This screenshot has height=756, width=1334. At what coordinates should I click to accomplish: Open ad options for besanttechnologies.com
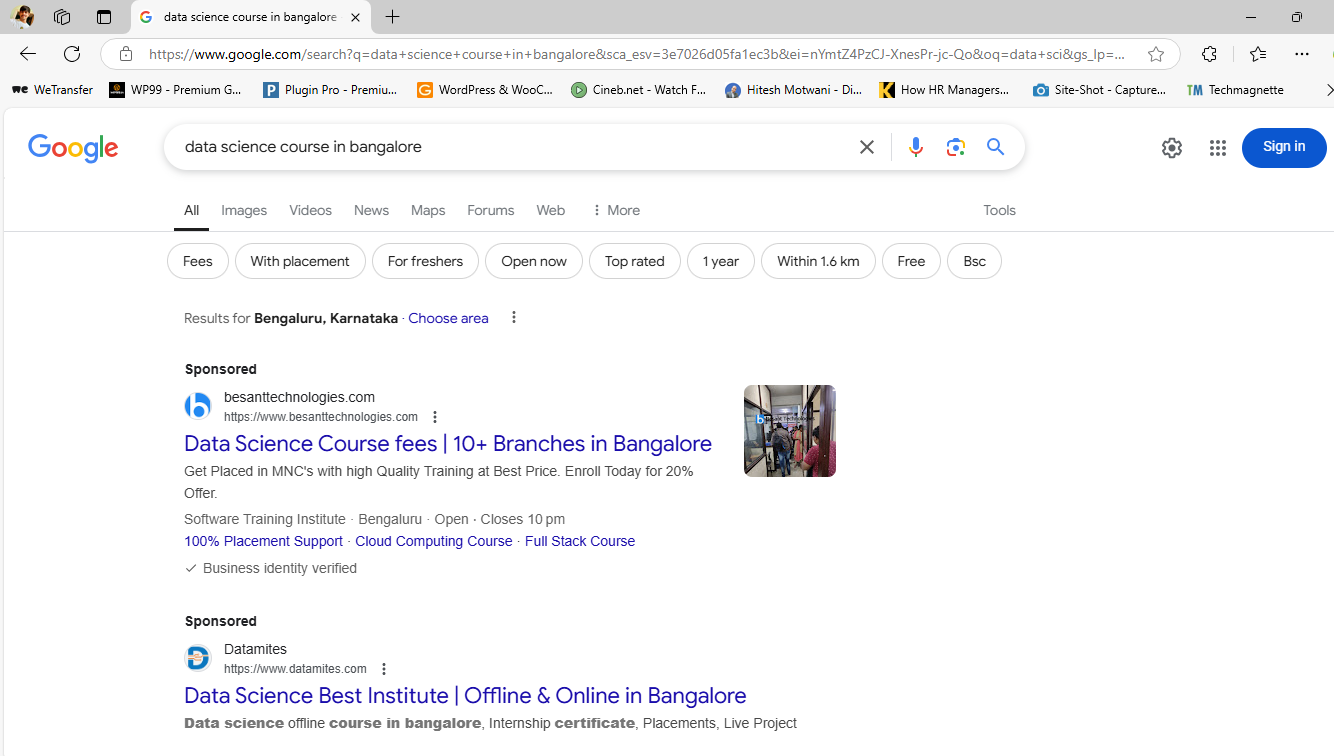(x=434, y=417)
